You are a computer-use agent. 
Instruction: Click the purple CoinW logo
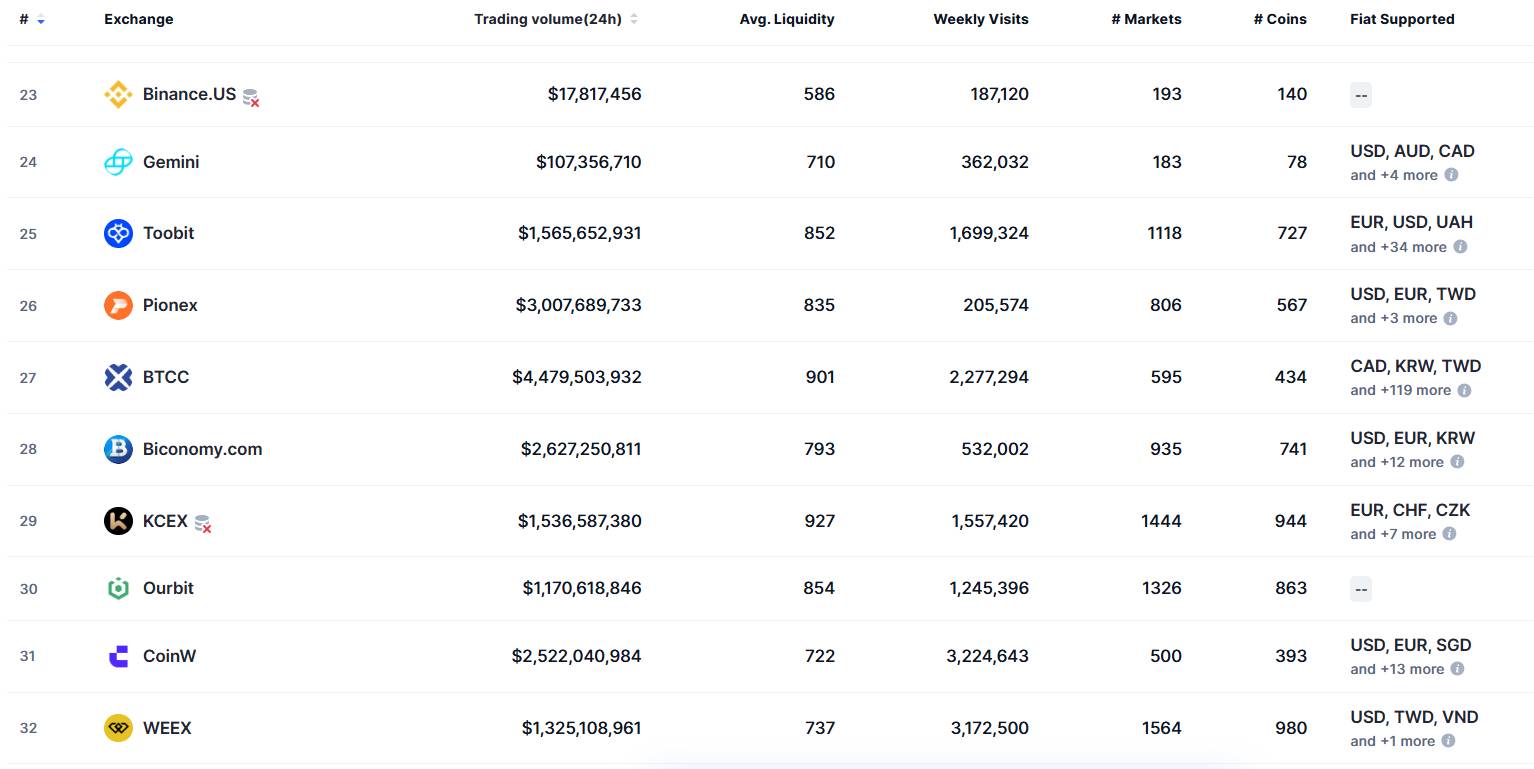click(119, 656)
